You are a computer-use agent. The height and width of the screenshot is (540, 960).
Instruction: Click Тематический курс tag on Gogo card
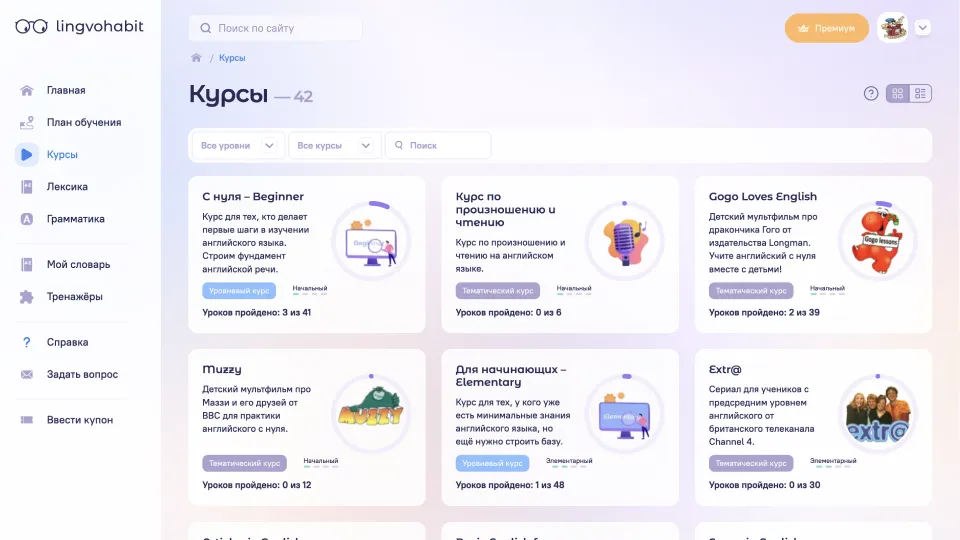tap(751, 291)
